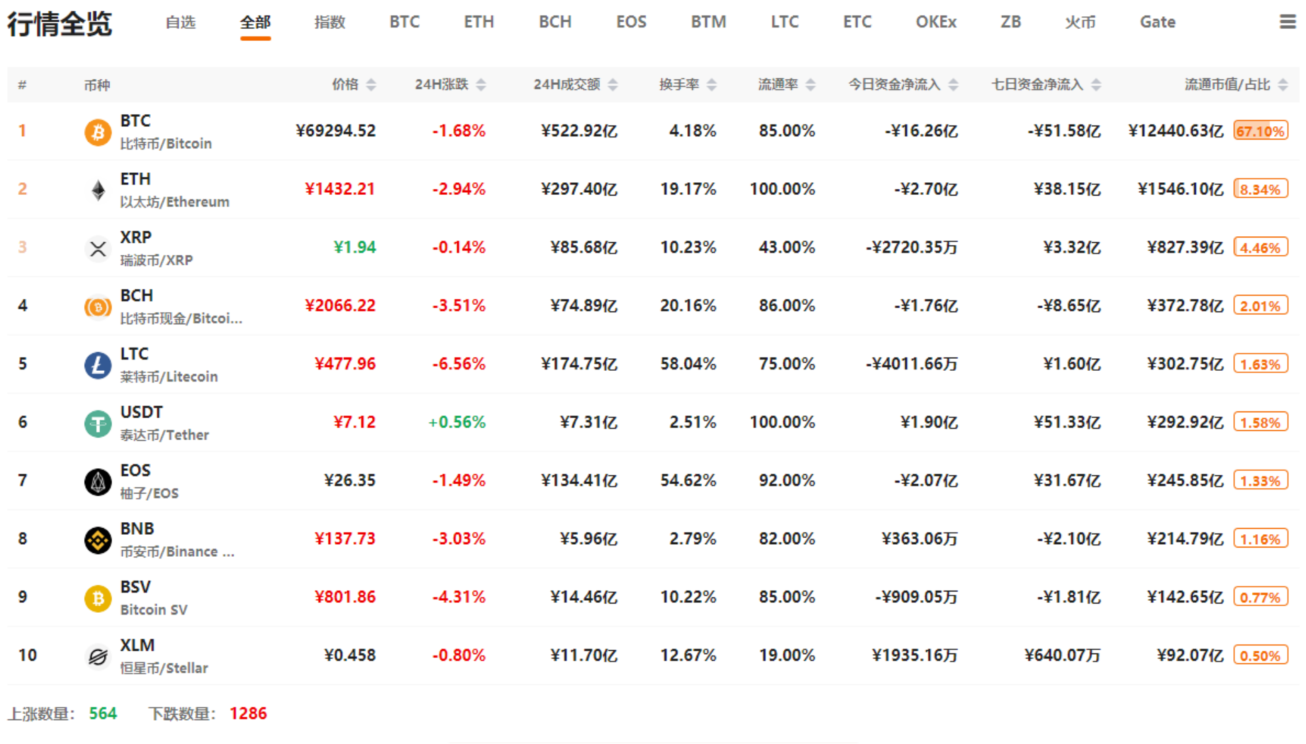Click the Bitcoin coin logo icon
This screenshot has width=1306, height=744.
[98, 132]
